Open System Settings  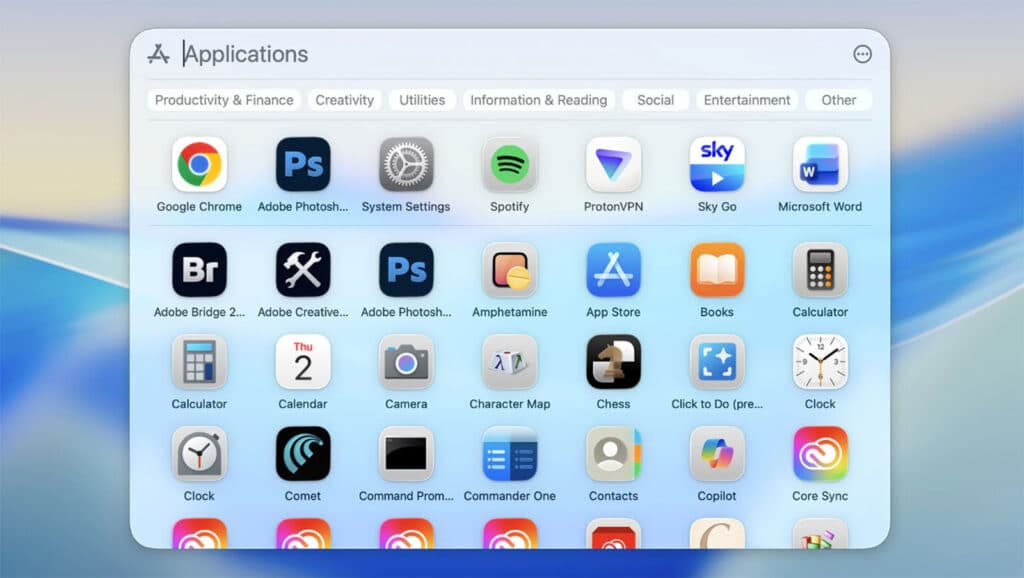[406, 168]
